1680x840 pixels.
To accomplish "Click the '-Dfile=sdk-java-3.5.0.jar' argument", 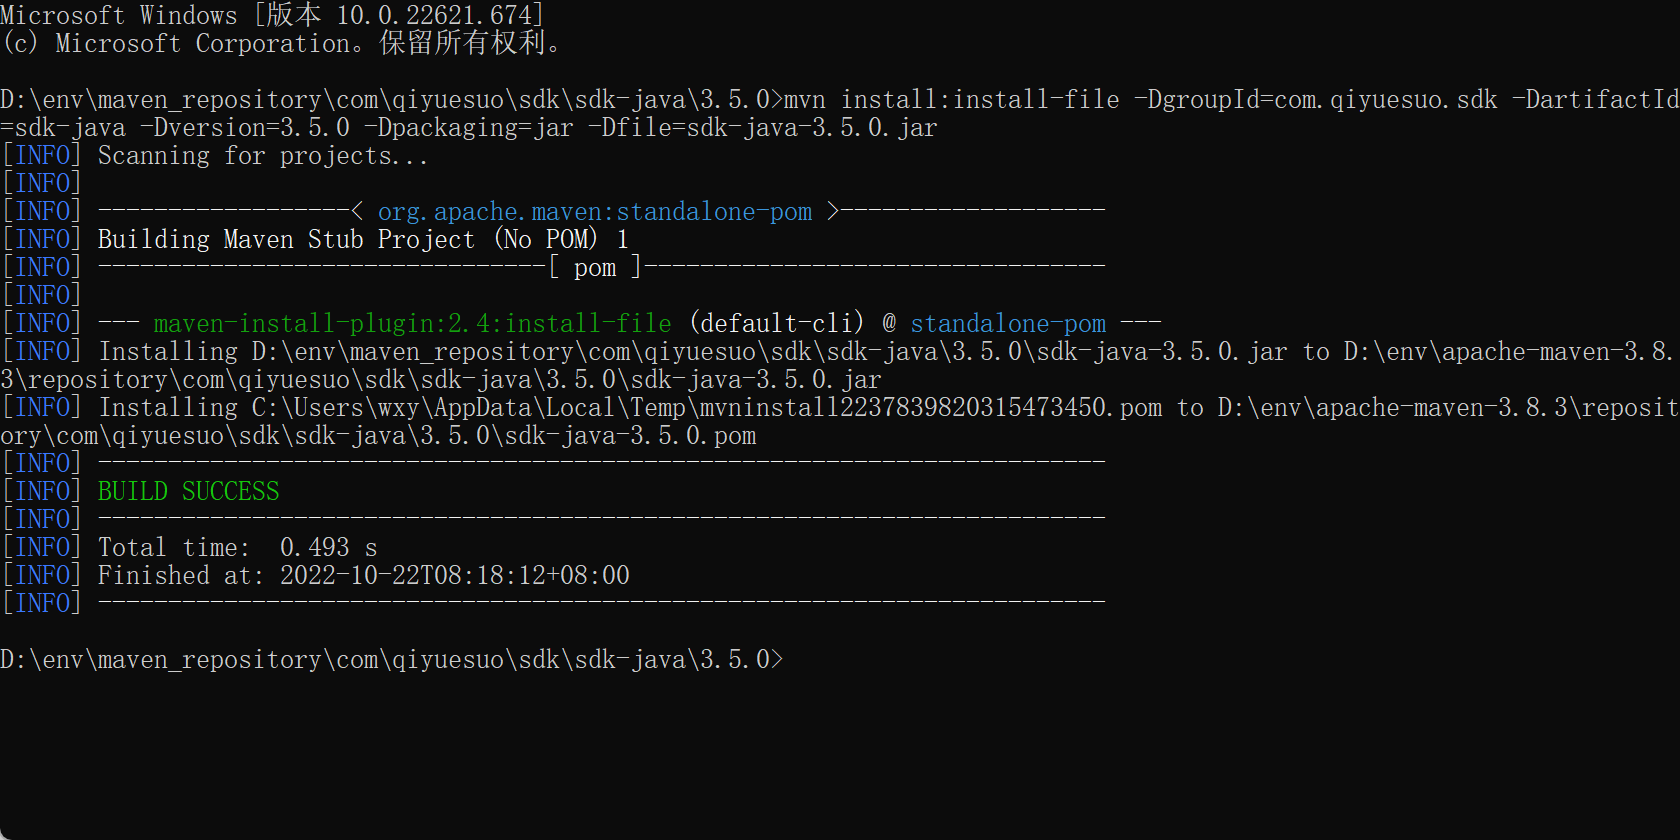I will (x=768, y=127).
